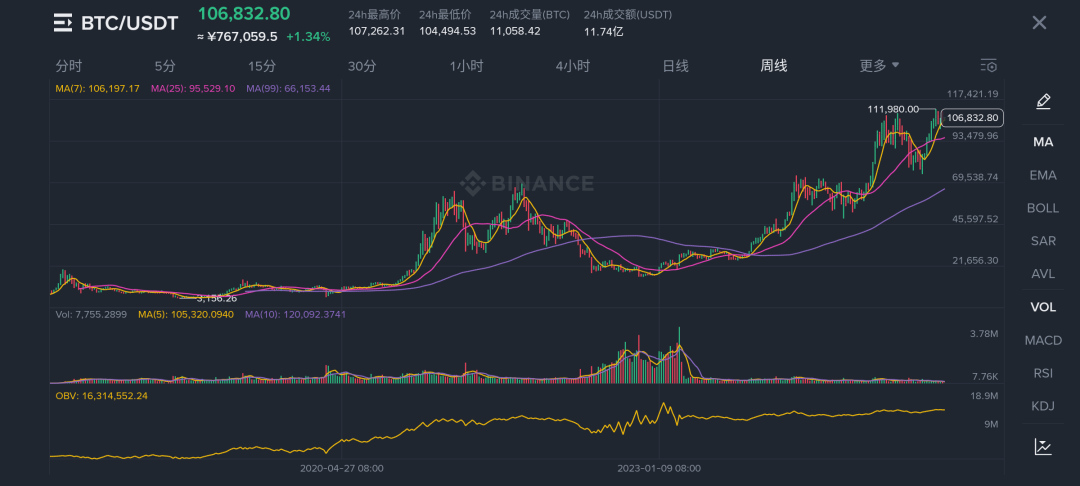
Task: Enable the RSI indicator
Action: tap(1043, 373)
